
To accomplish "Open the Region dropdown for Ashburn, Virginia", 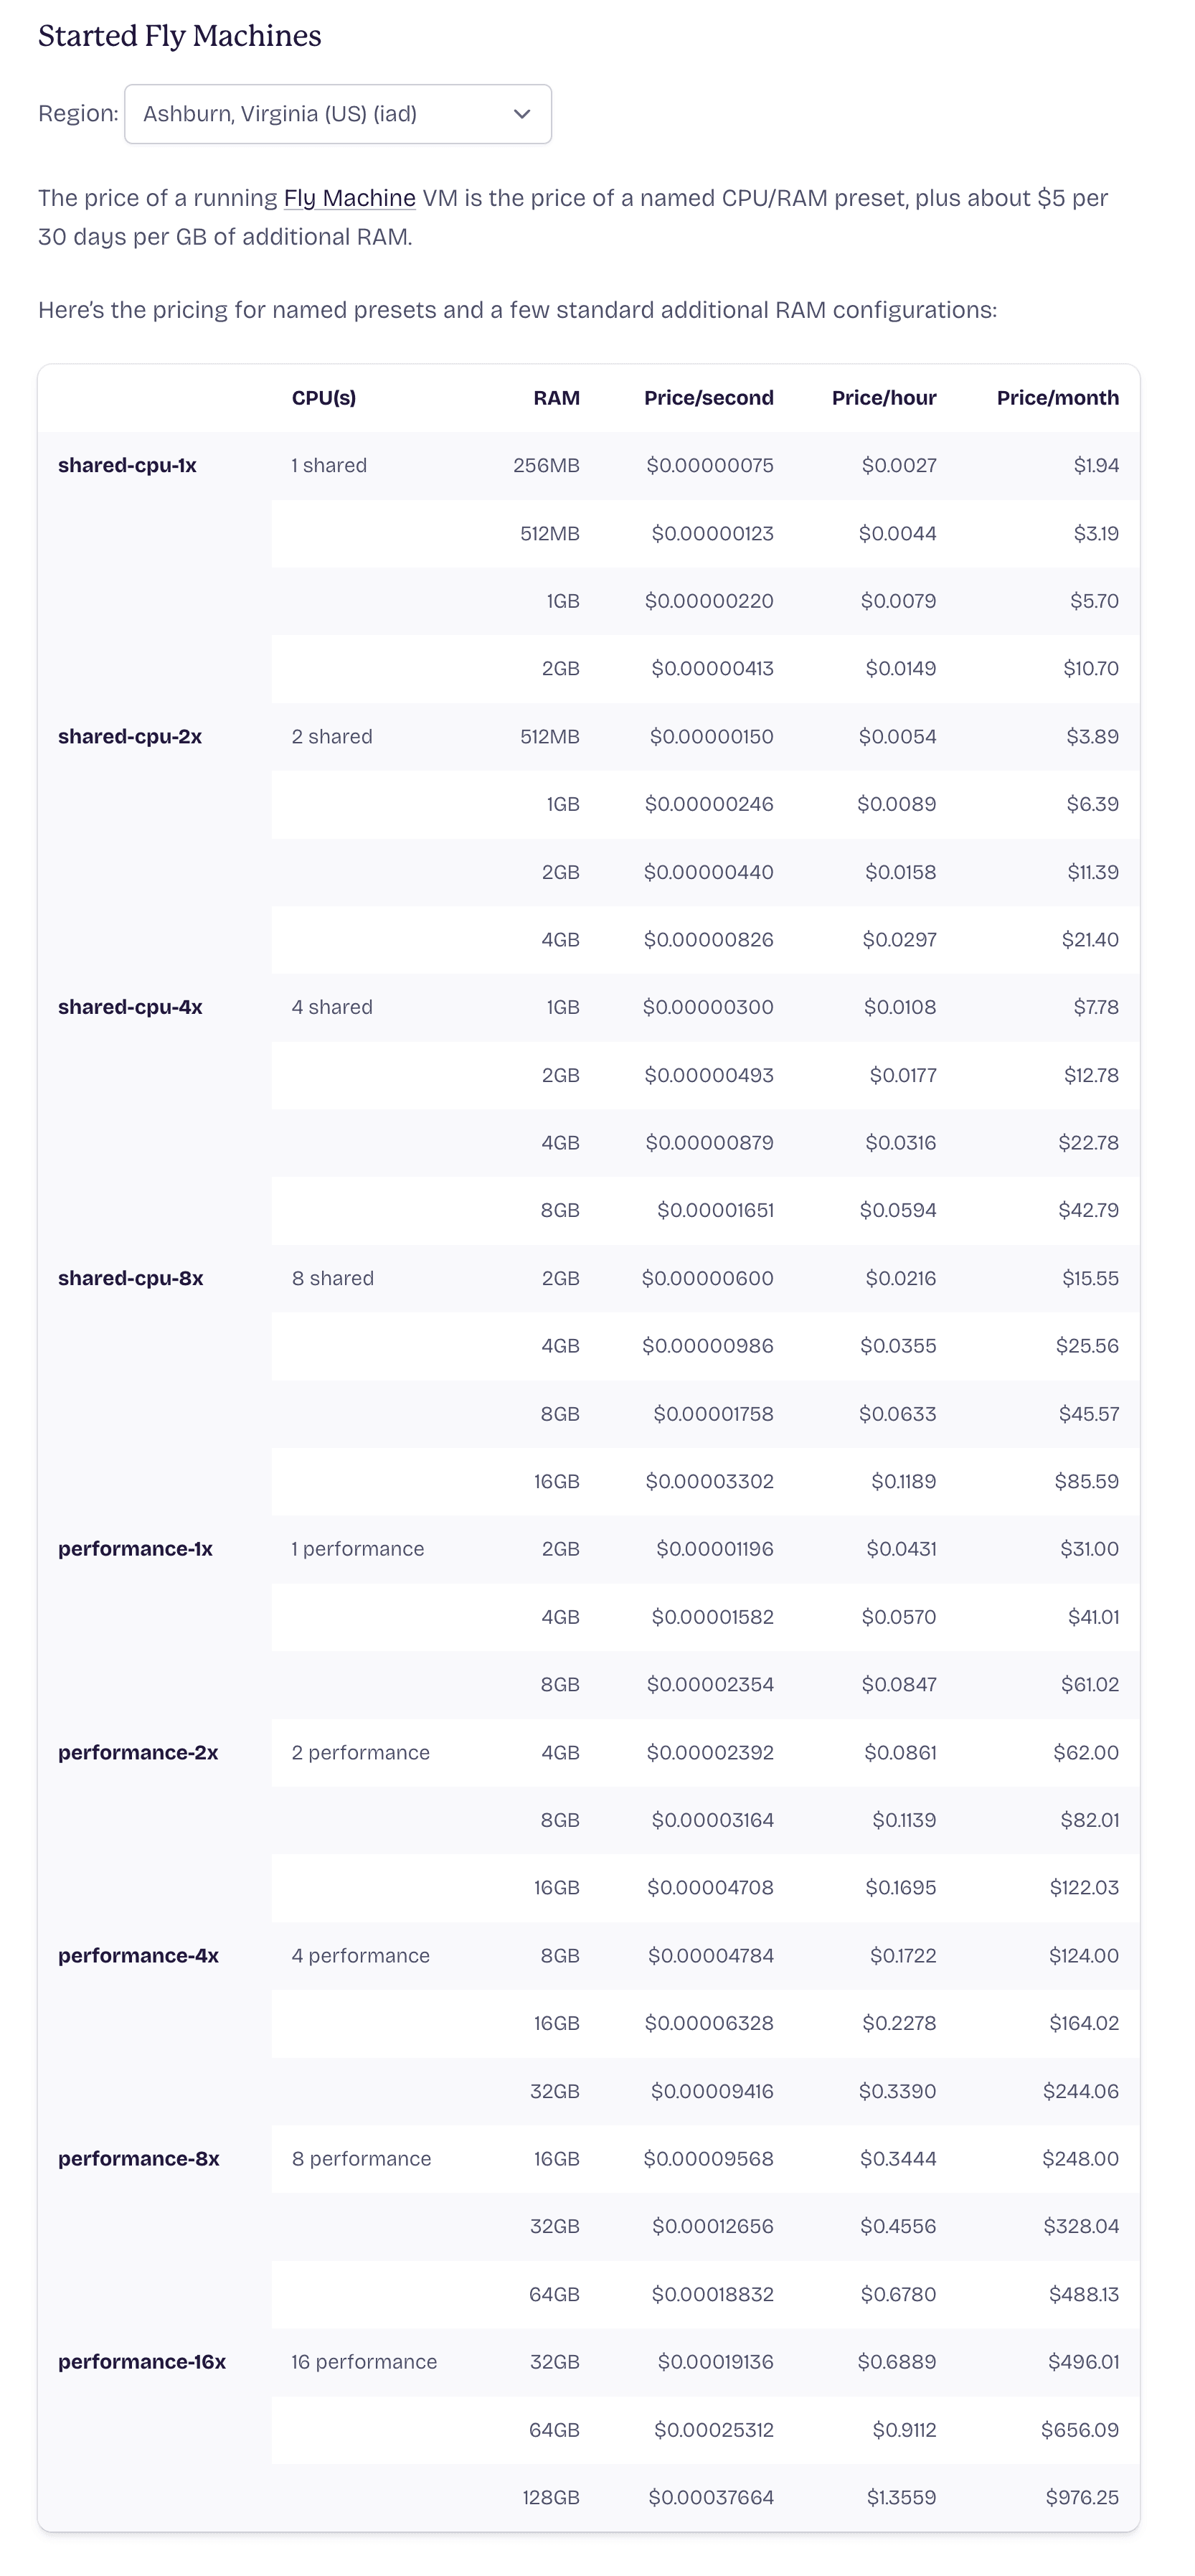I will [337, 114].
